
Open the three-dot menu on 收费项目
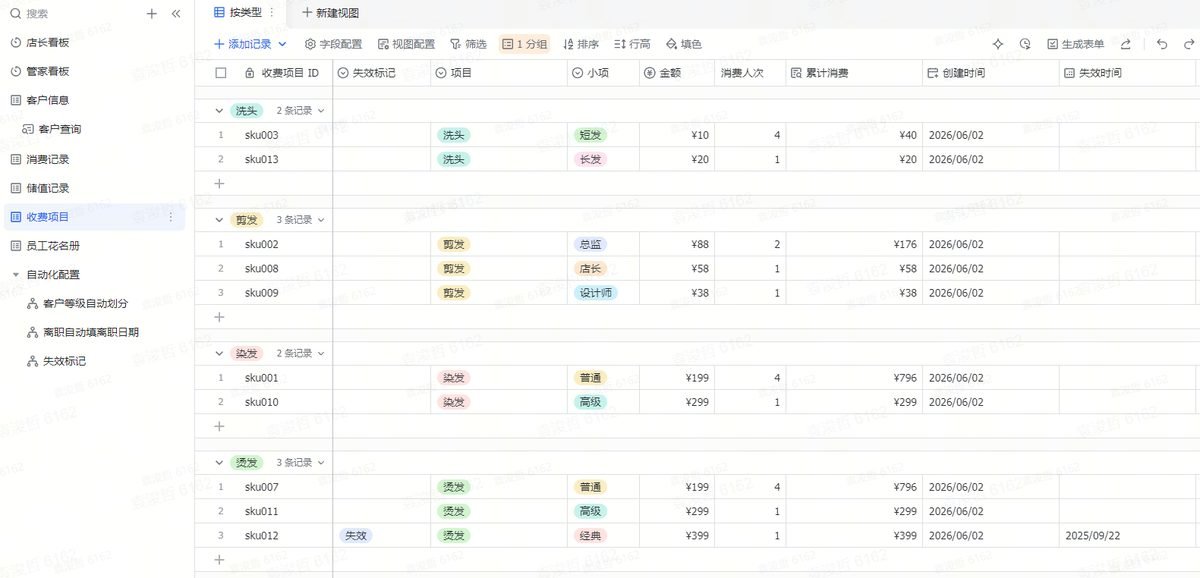pos(170,217)
